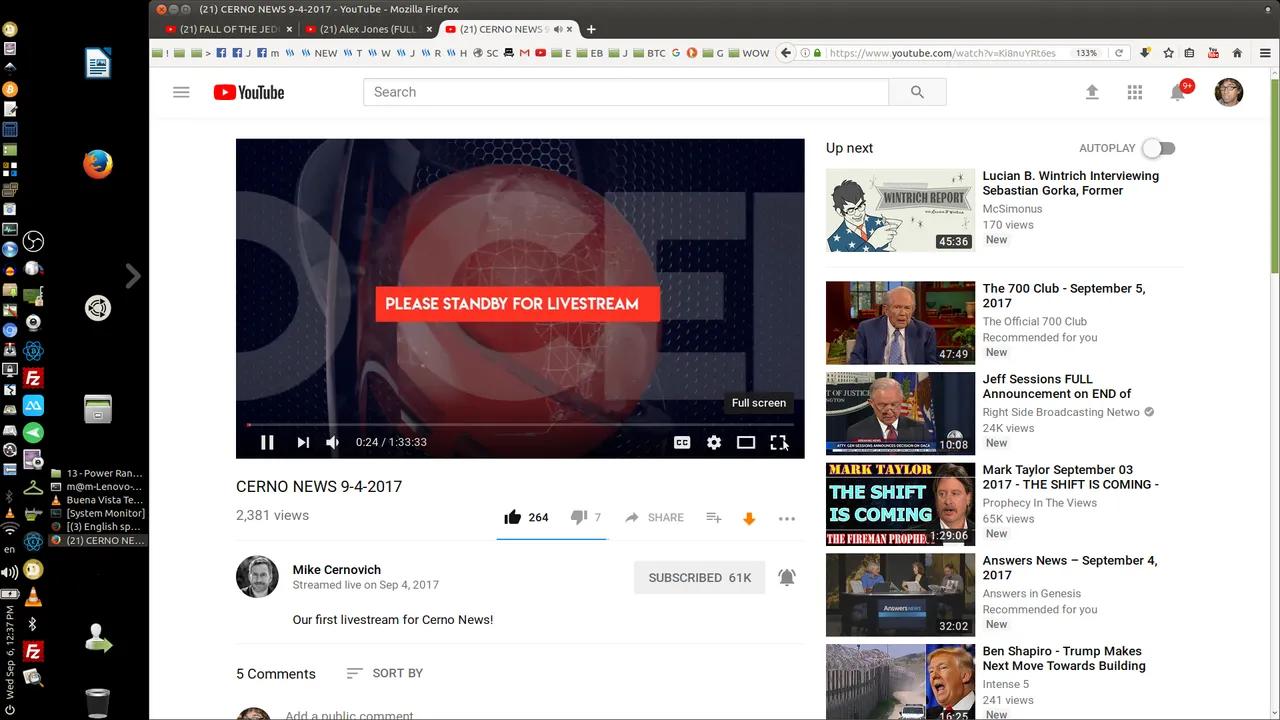Click the Mike Cernovich channel avatar
Viewport: 1280px width, 720px height.
pos(257,577)
